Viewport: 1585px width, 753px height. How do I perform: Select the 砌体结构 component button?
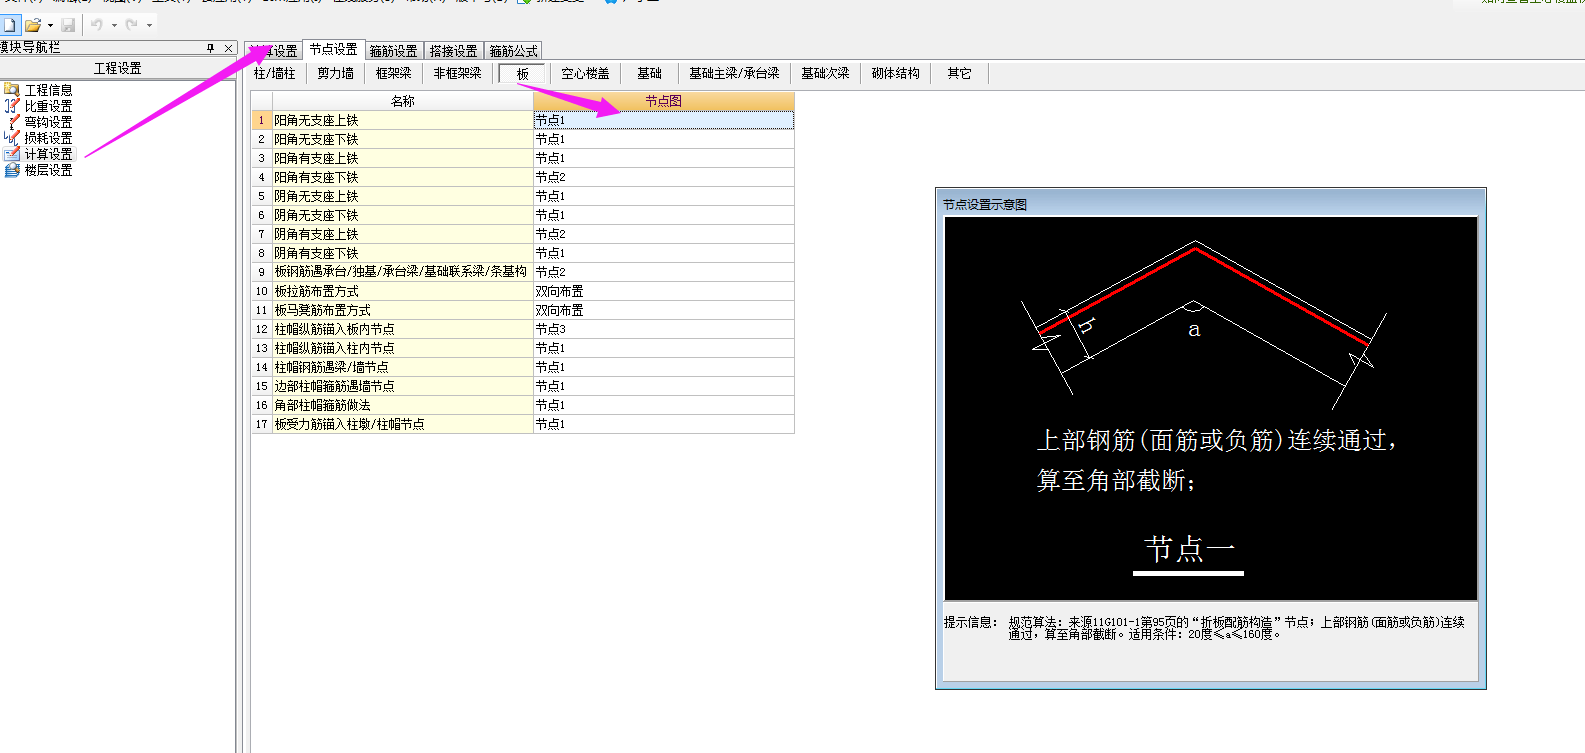[x=895, y=73]
